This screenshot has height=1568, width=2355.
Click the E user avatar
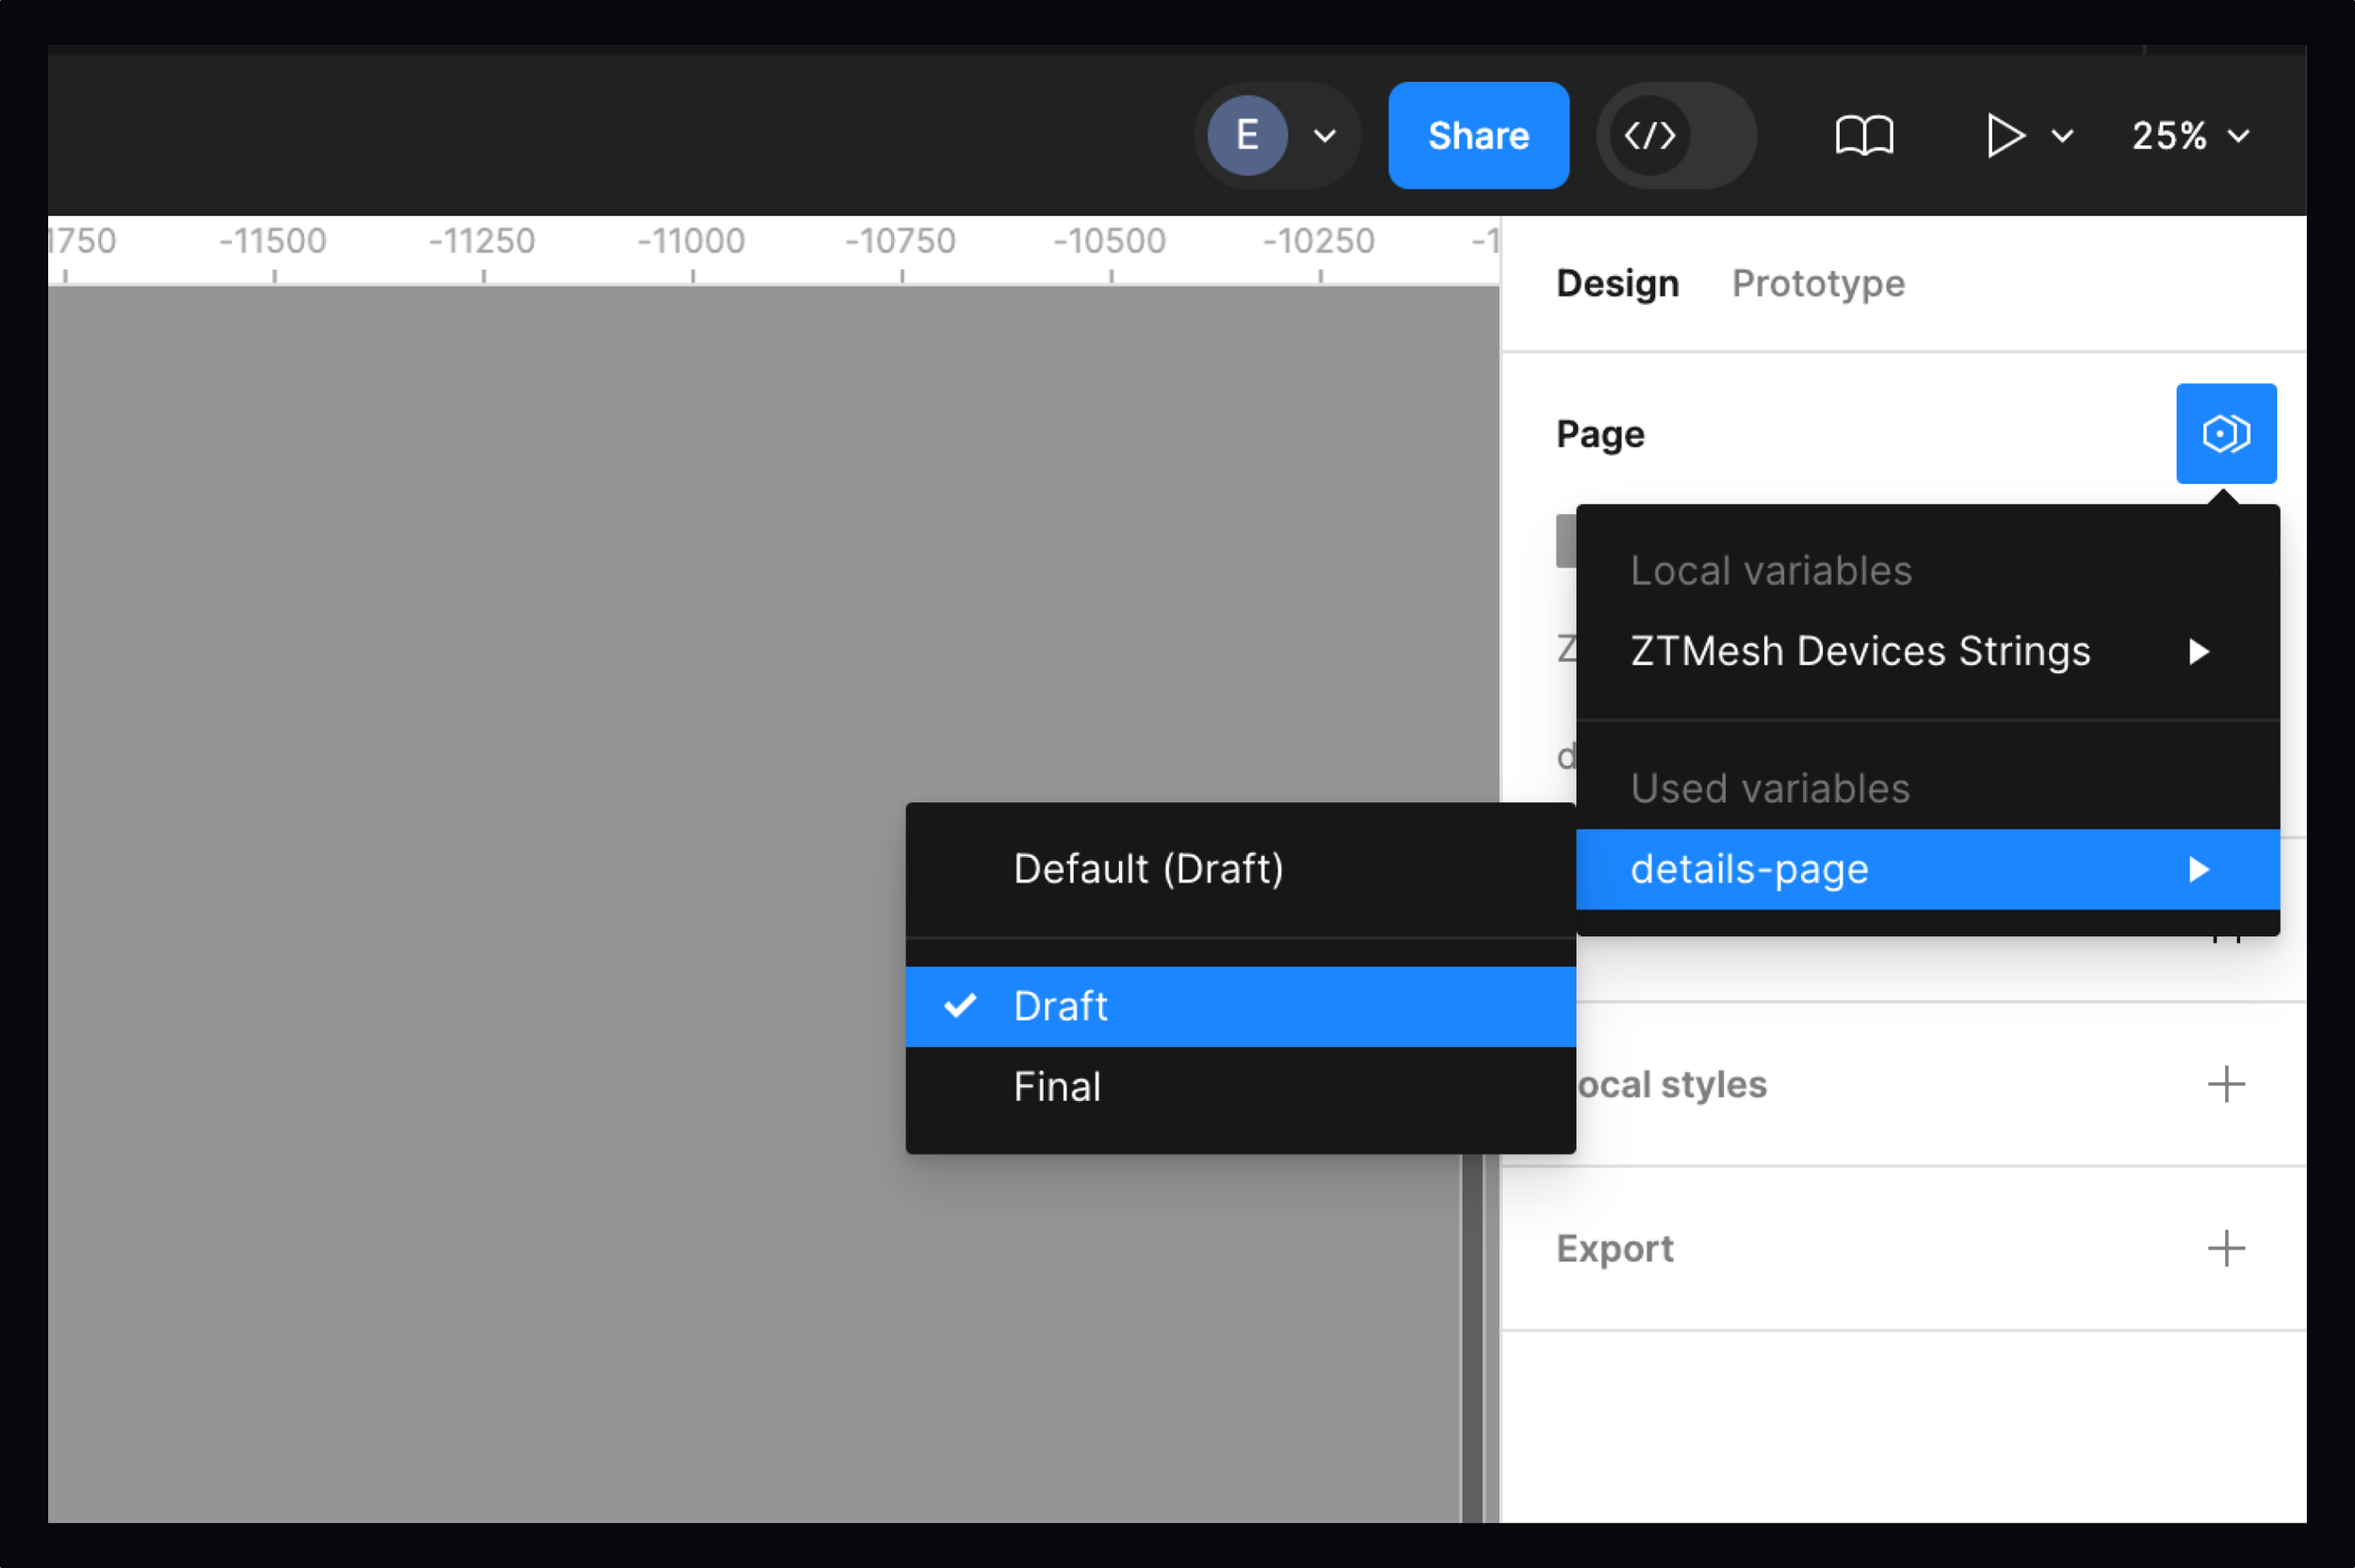coord(1246,135)
